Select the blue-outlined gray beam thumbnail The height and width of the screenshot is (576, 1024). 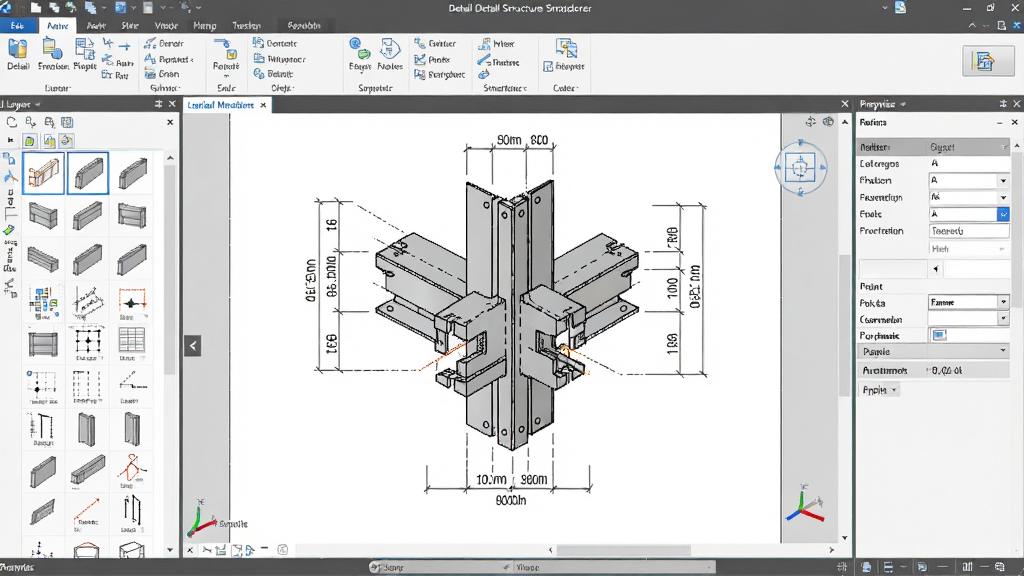point(88,173)
